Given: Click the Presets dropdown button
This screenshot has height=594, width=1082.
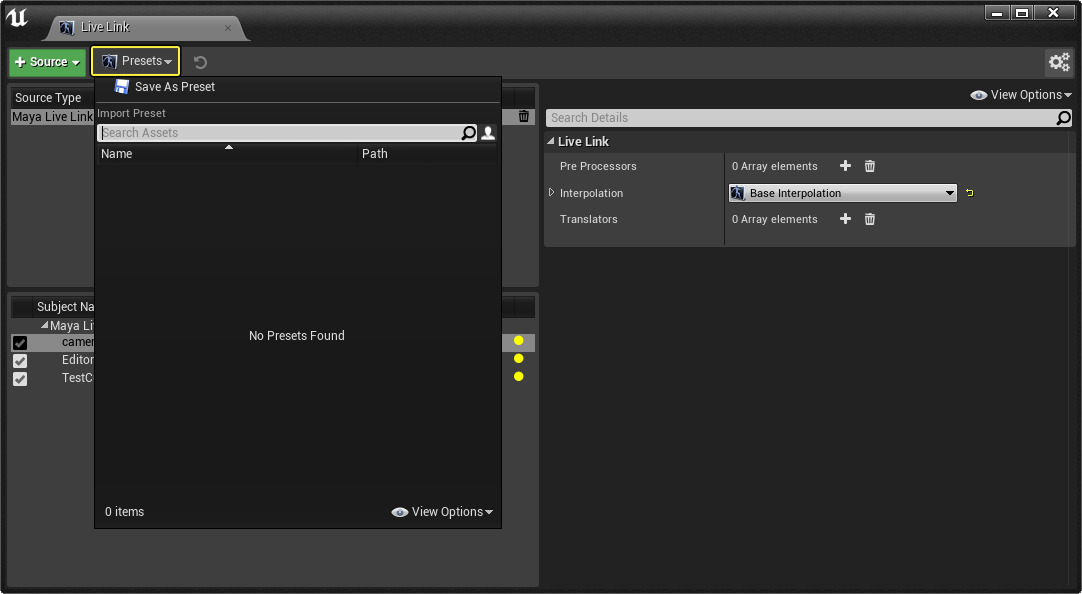Looking at the screenshot, I should click(136, 61).
